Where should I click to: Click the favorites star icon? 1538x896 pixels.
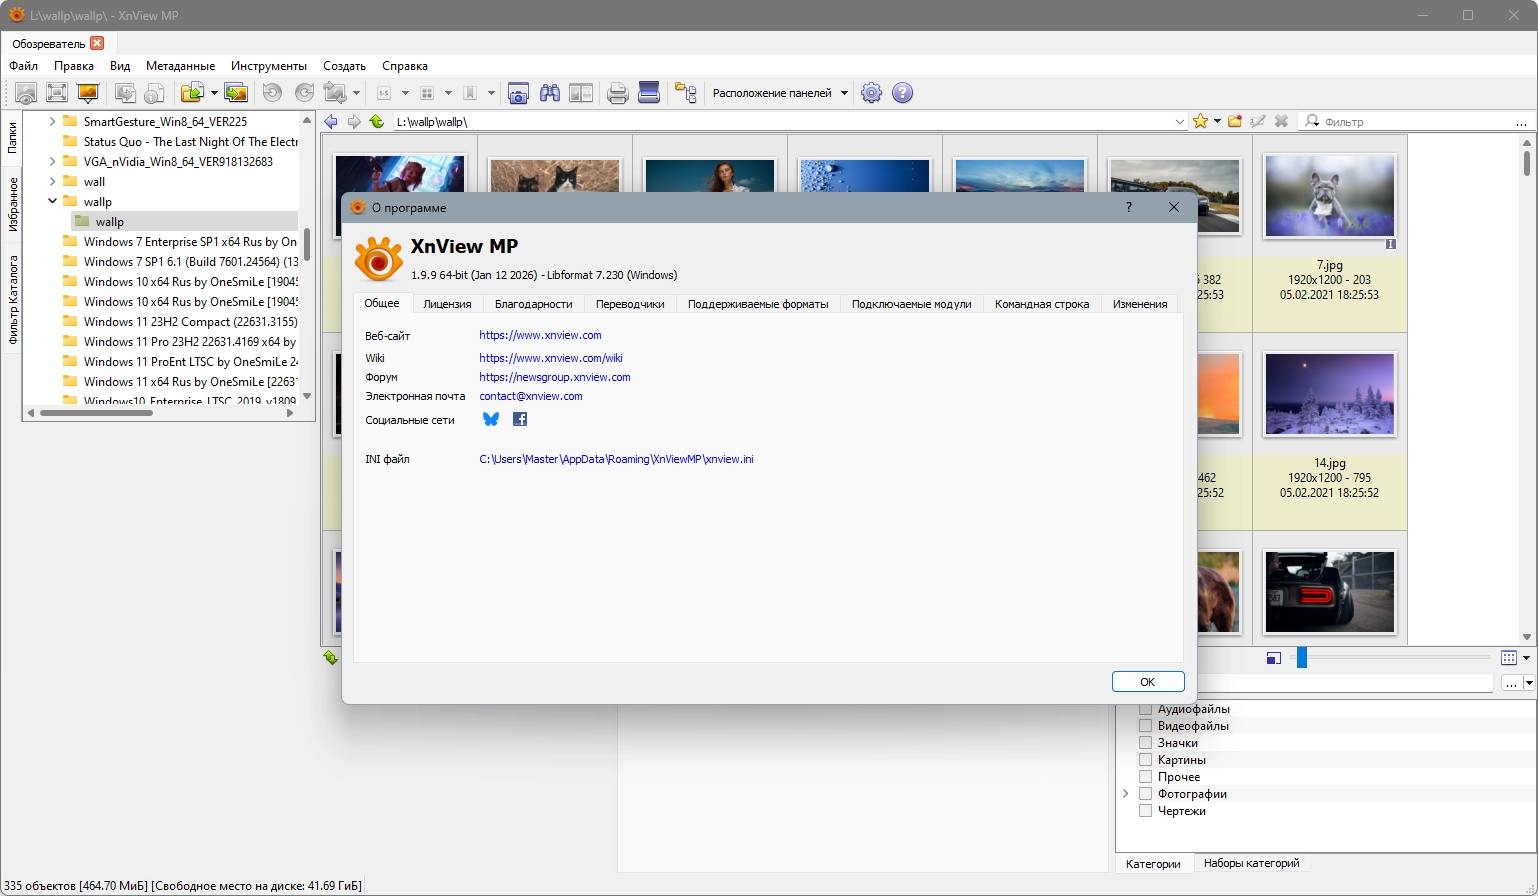[1201, 121]
